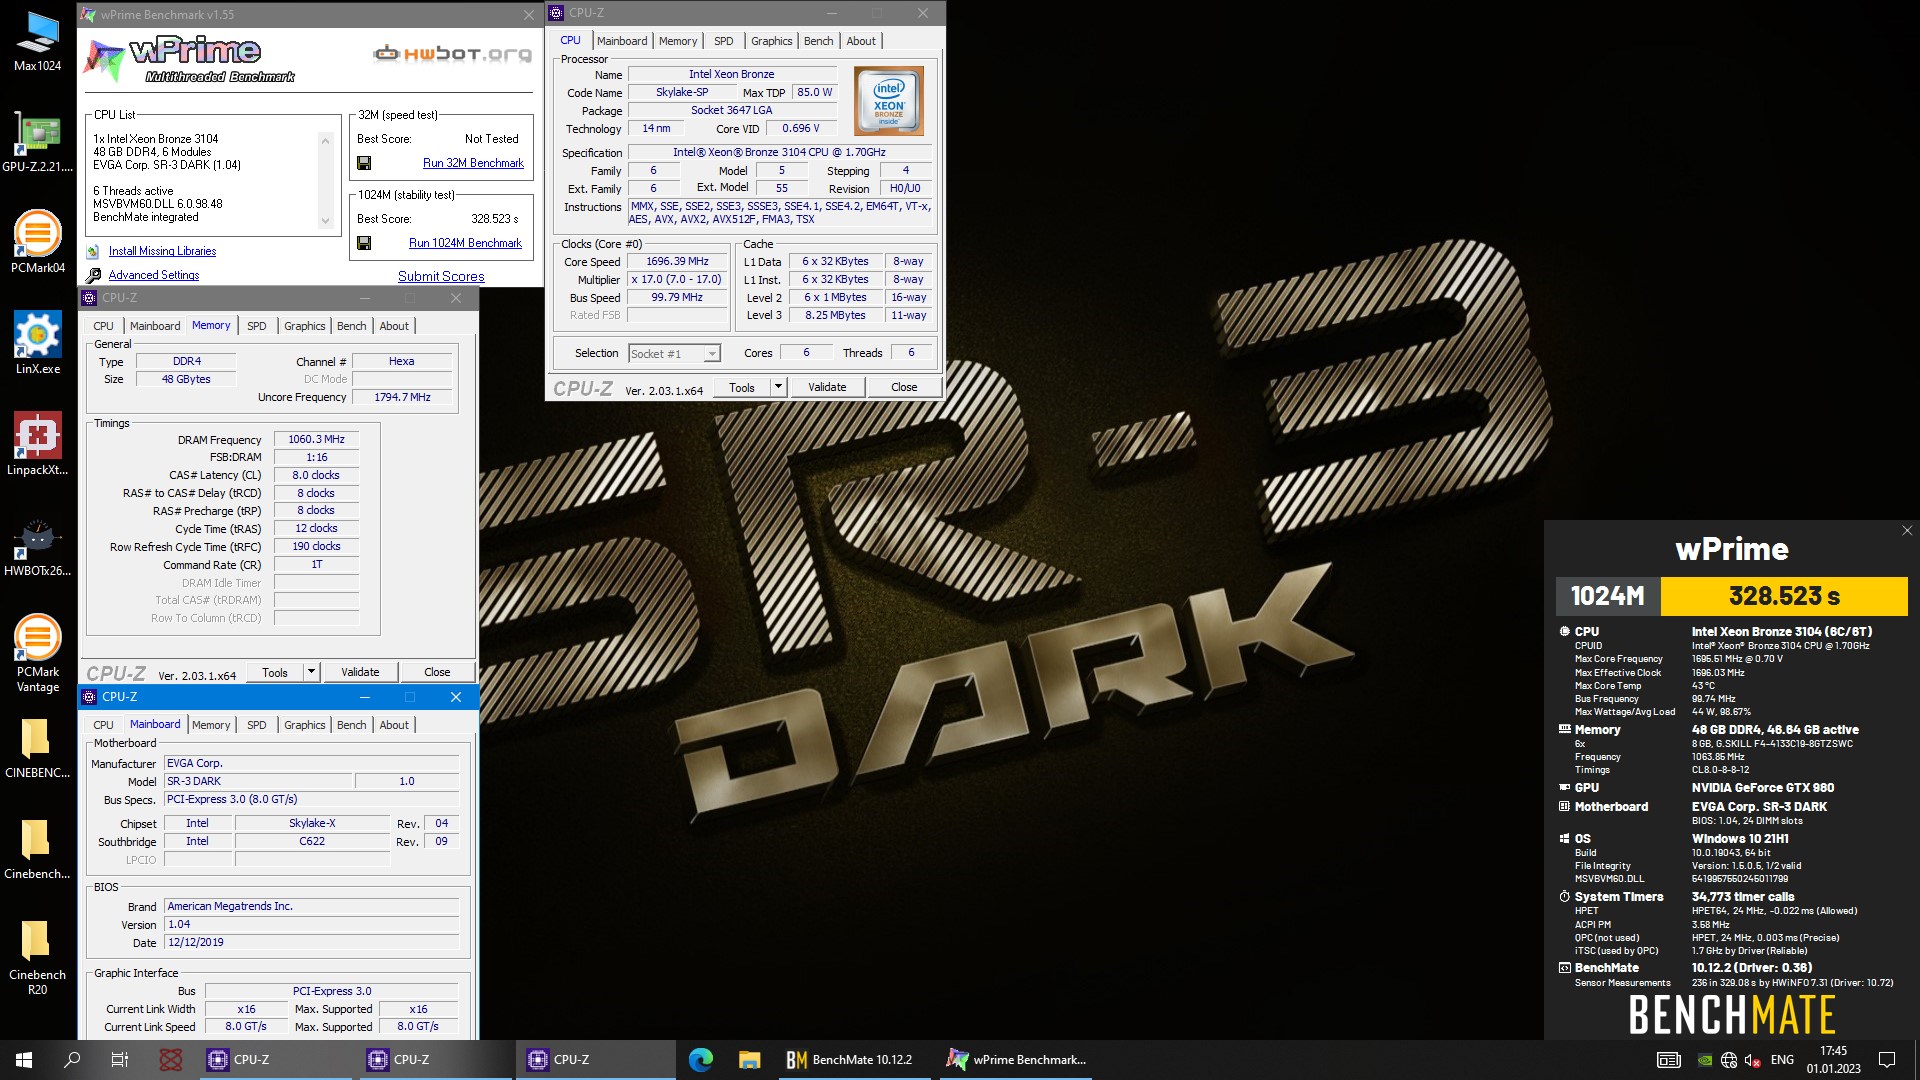Open taskbar Search
Screen dimensions: 1920x1080
pyautogui.click(x=72, y=1060)
